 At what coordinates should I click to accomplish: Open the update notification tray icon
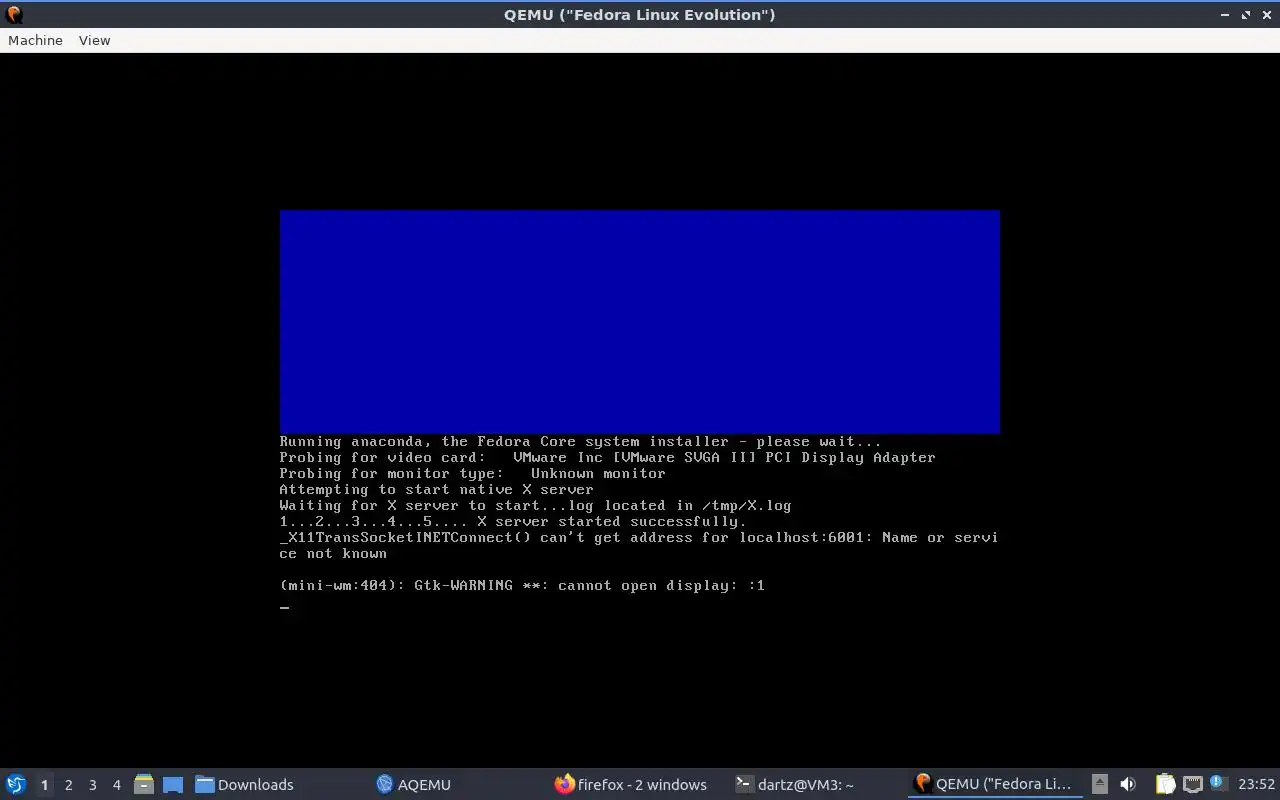pyautogui.click(x=1218, y=783)
